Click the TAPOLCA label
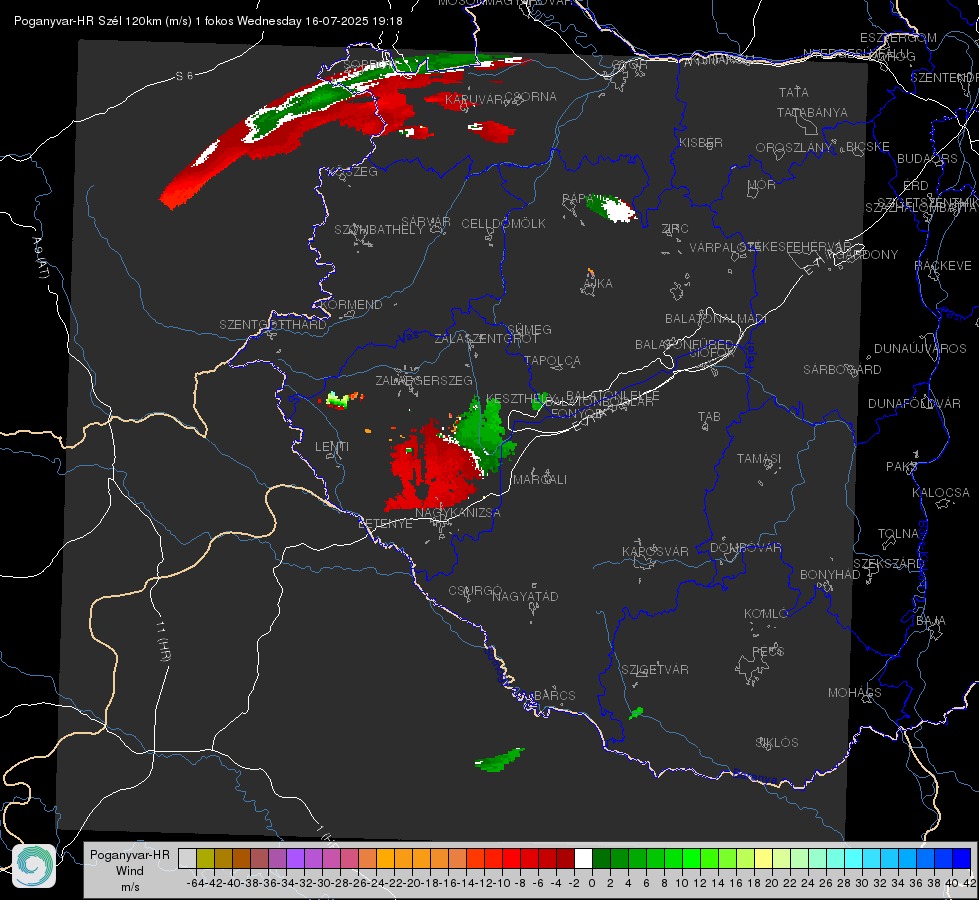This screenshot has width=979, height=900. click(x=552, y=360)
